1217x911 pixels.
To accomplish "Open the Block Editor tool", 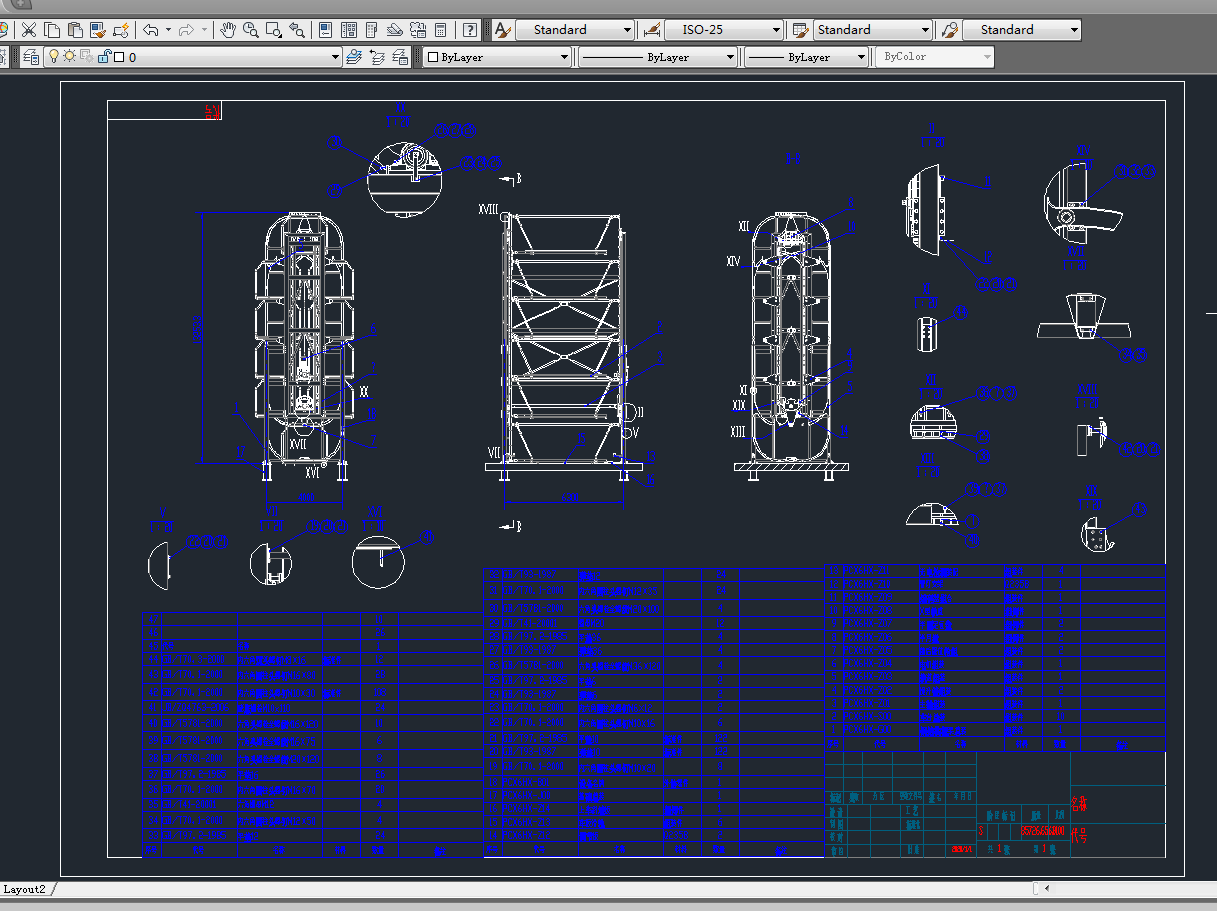I will click(120, 30).
